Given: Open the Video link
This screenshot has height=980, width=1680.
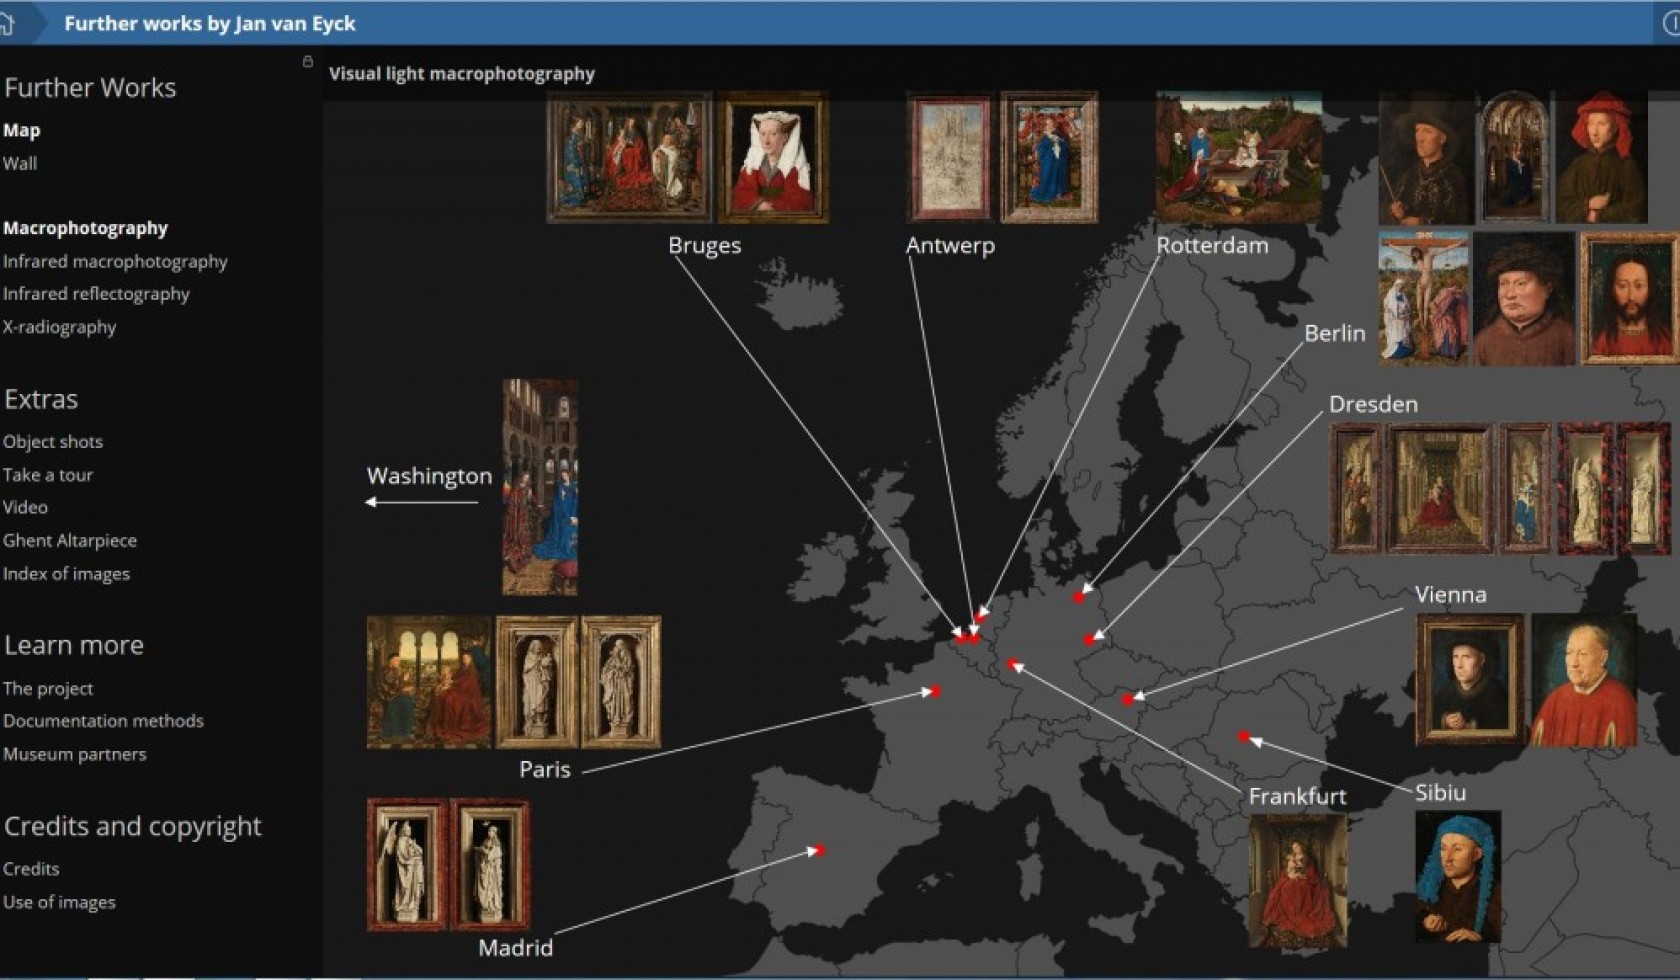Looking at the screenshot, I should click(25, 507).
